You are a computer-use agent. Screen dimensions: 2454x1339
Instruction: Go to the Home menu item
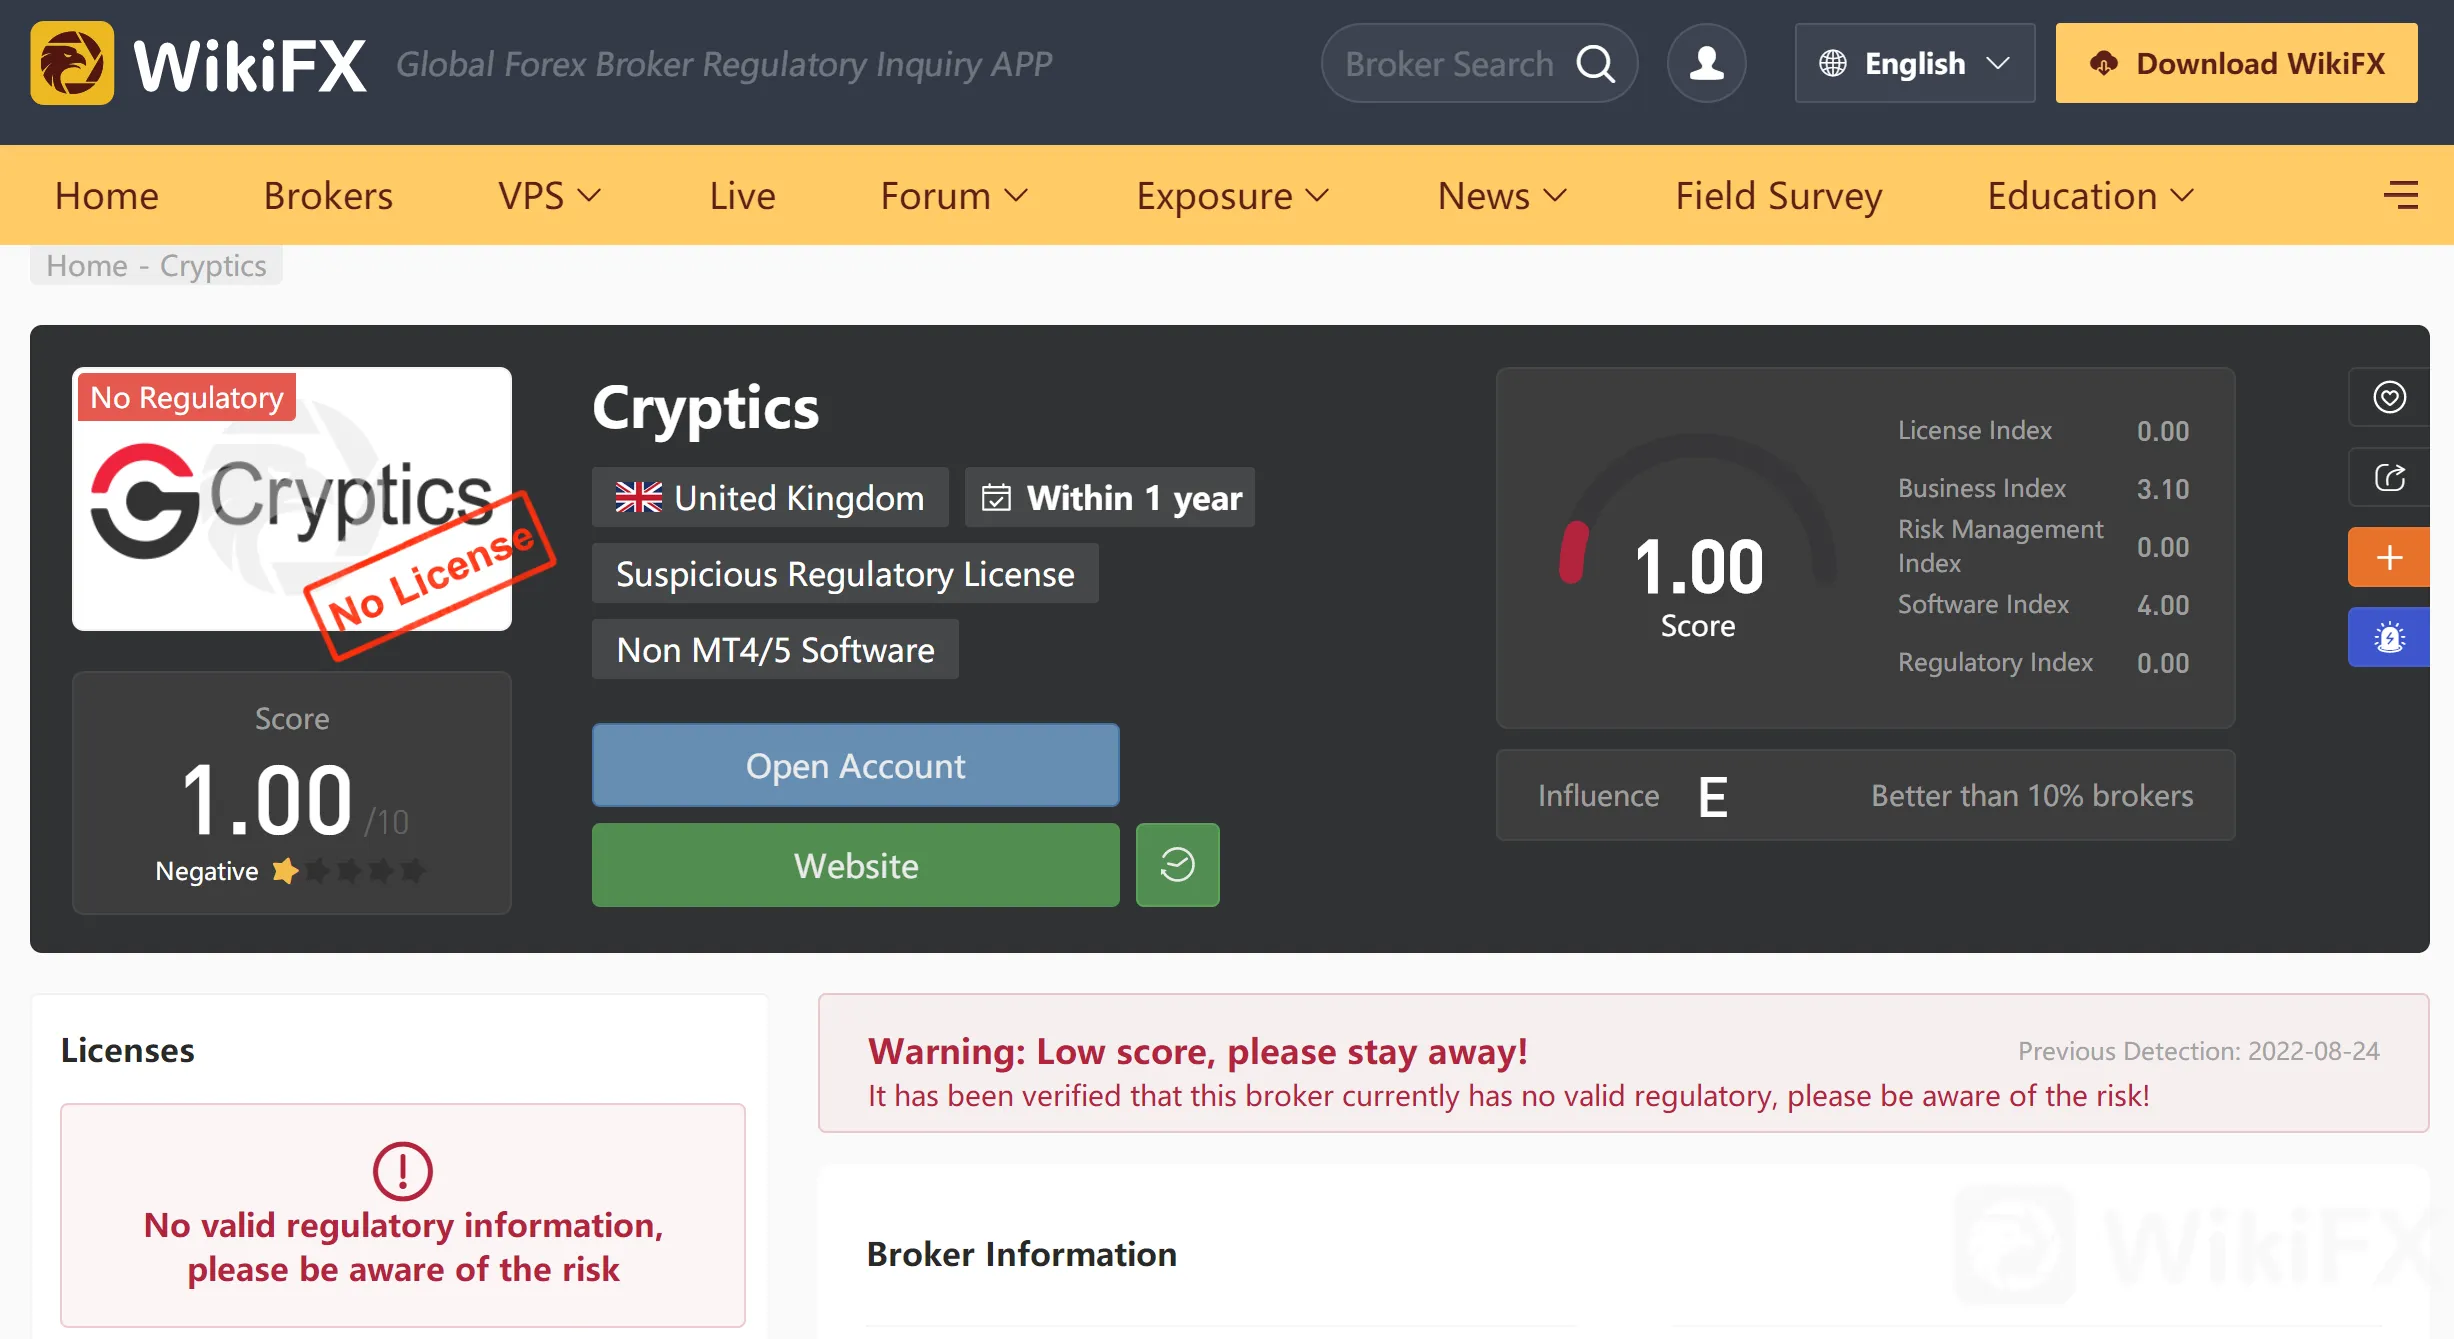click(107, 195)
